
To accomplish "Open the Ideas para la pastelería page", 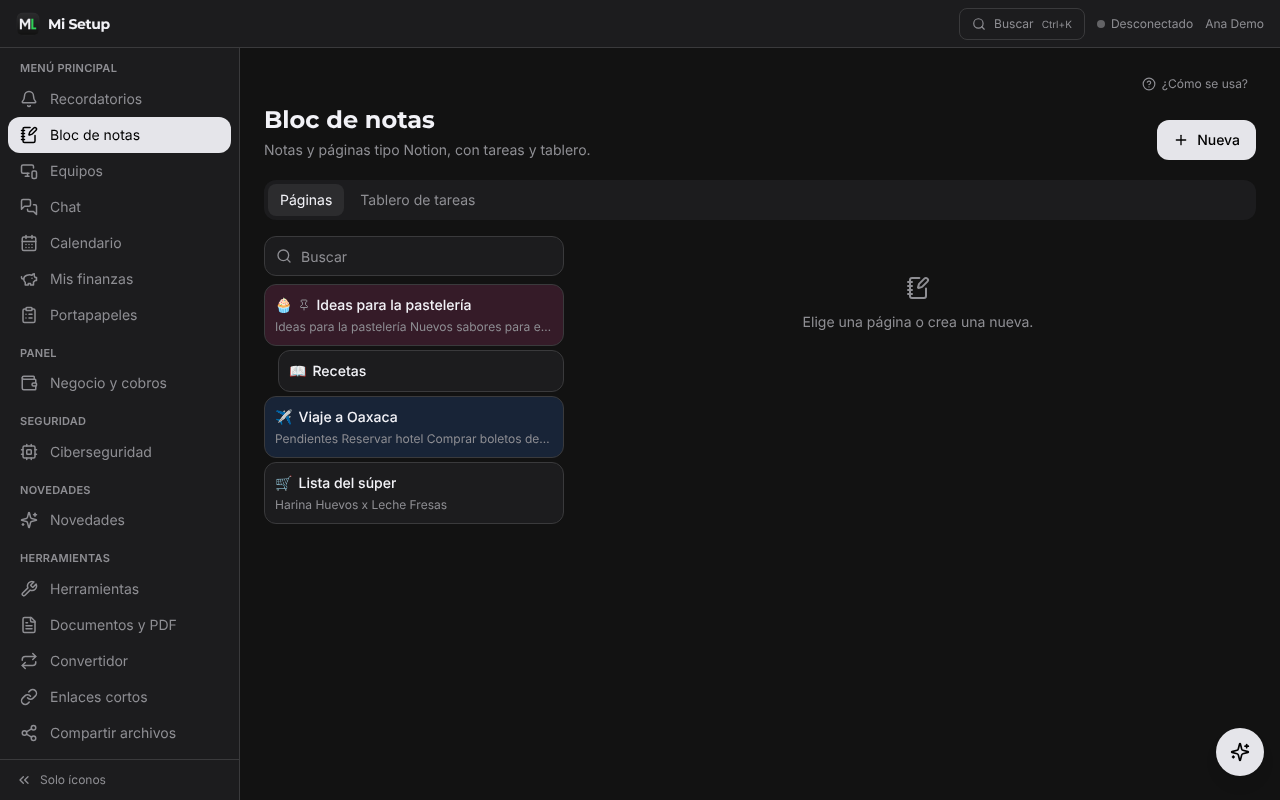I will tap(414, 315).
